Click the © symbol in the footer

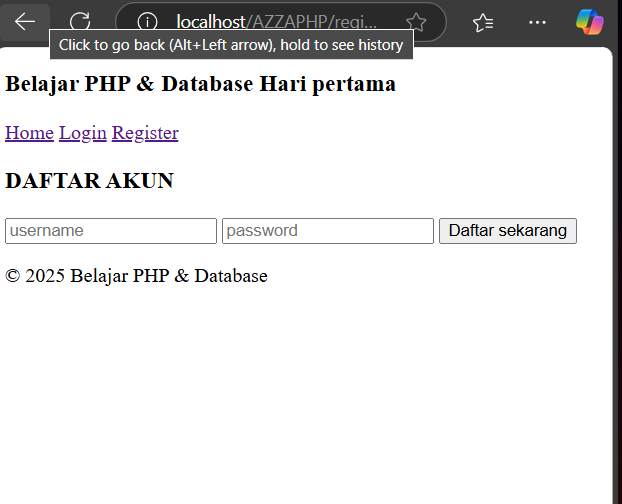click(x=13, y=276)
